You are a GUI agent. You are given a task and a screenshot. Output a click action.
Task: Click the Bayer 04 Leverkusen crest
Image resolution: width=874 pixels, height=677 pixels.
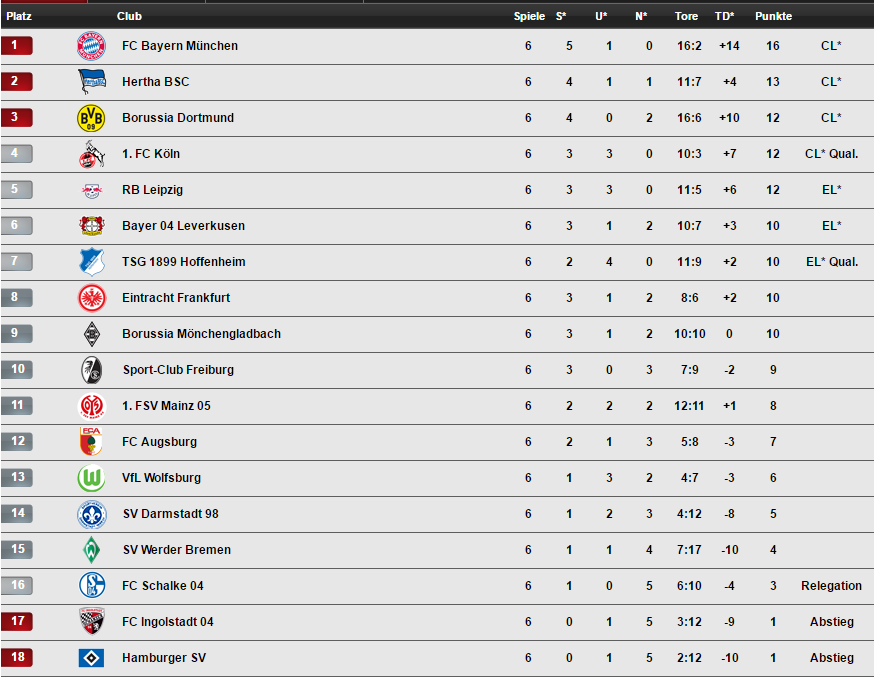click(91, 226)
